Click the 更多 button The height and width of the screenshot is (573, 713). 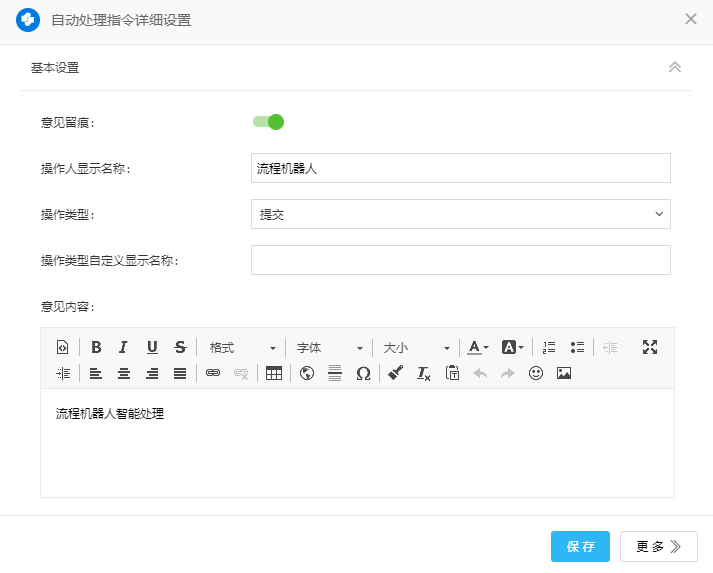[x=658, y=546]
